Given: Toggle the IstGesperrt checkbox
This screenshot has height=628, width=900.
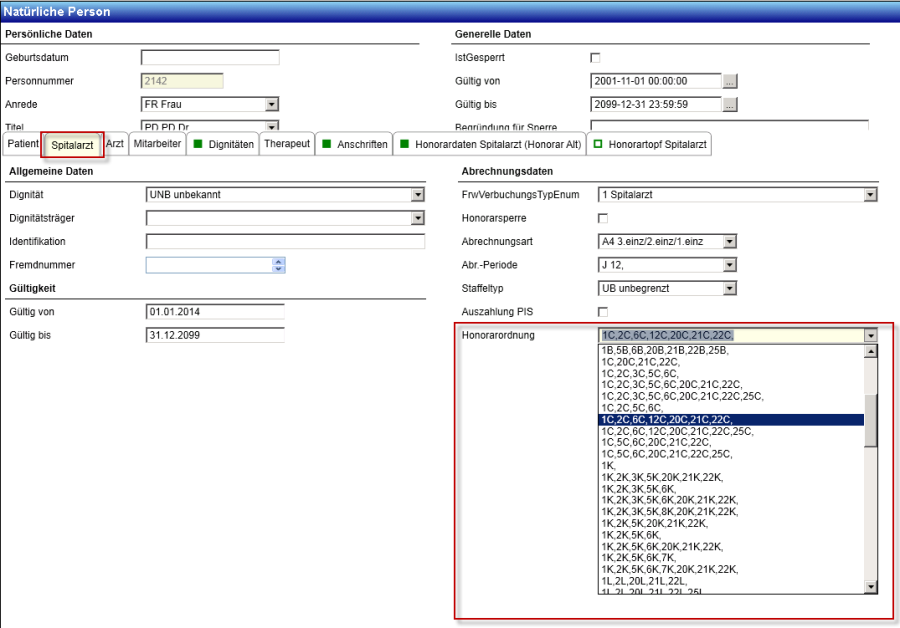Looking at the screenshot, I should [596, 58].
